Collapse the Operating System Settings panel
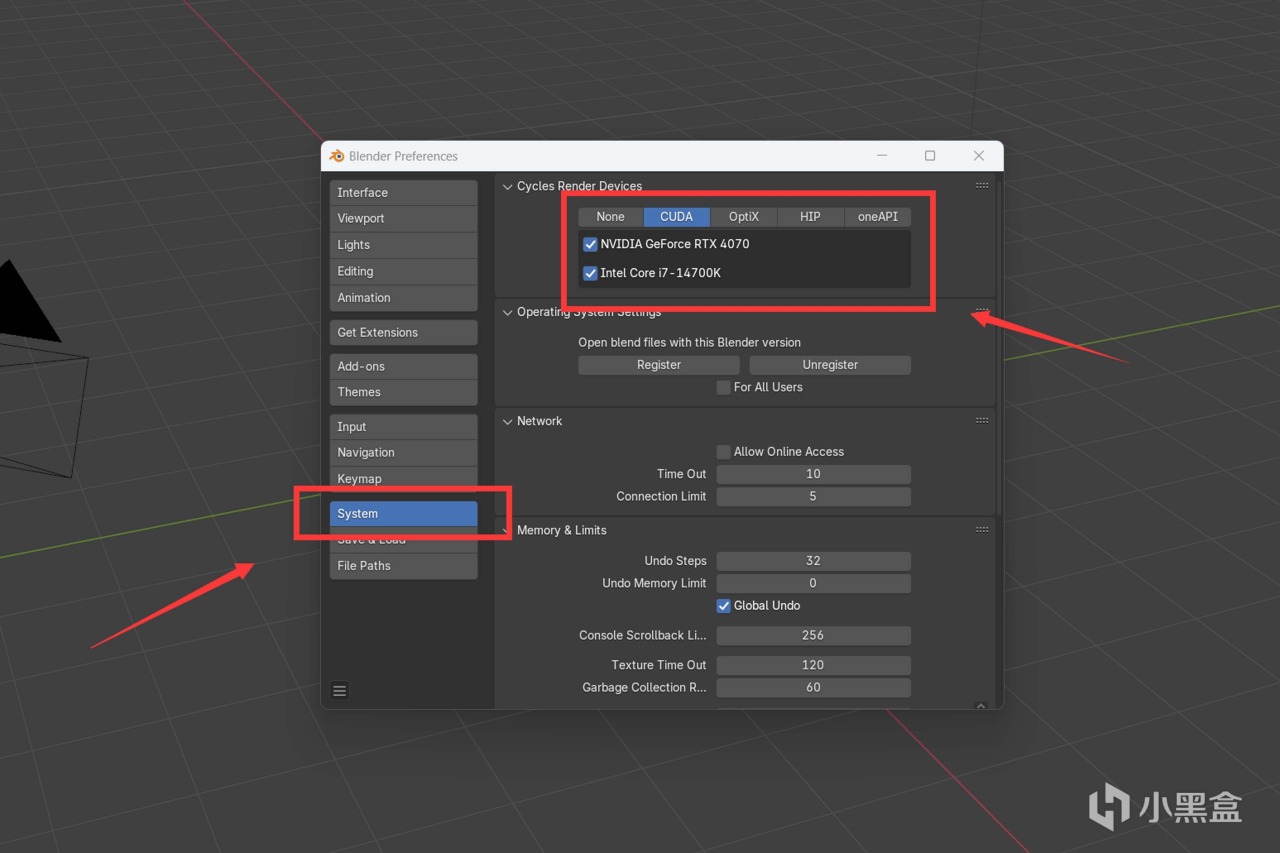Image resolution: width=1280 pixels, height=853 pixels. (x=507, y=312)
